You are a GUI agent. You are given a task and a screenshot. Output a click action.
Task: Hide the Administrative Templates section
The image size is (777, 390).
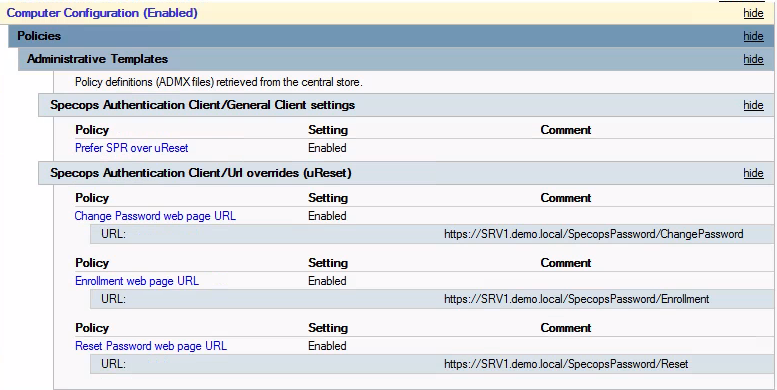753,59
